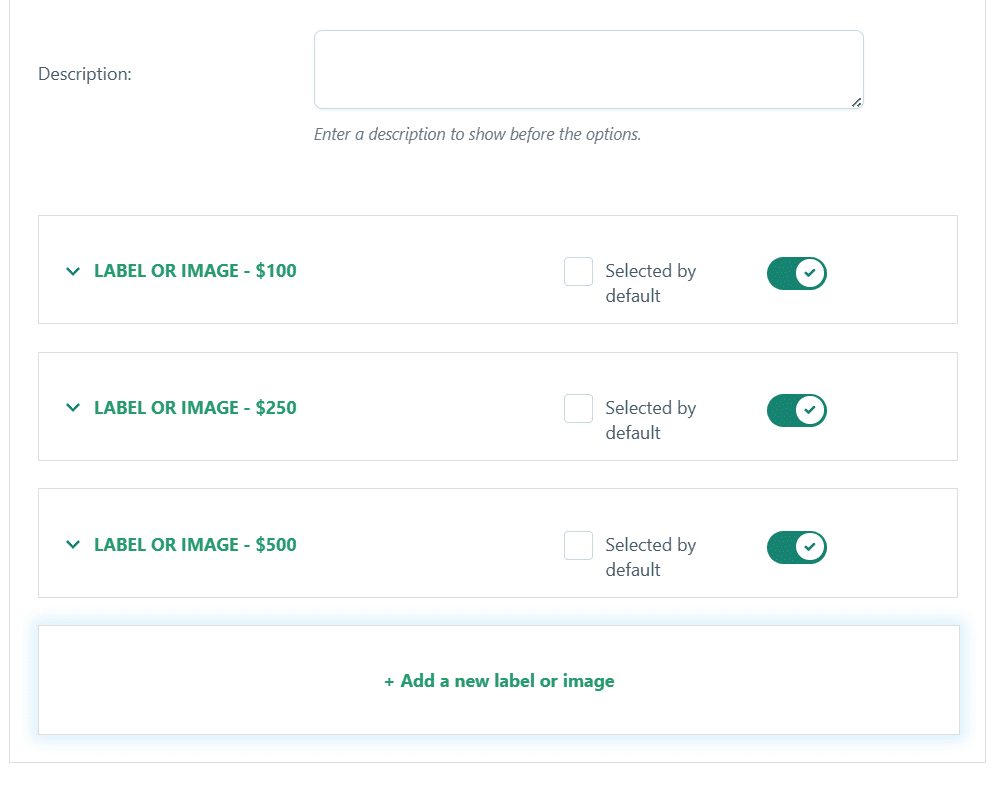Click inside the Description text area
This screenshot has width=1001, height=796.
point(589,70)
